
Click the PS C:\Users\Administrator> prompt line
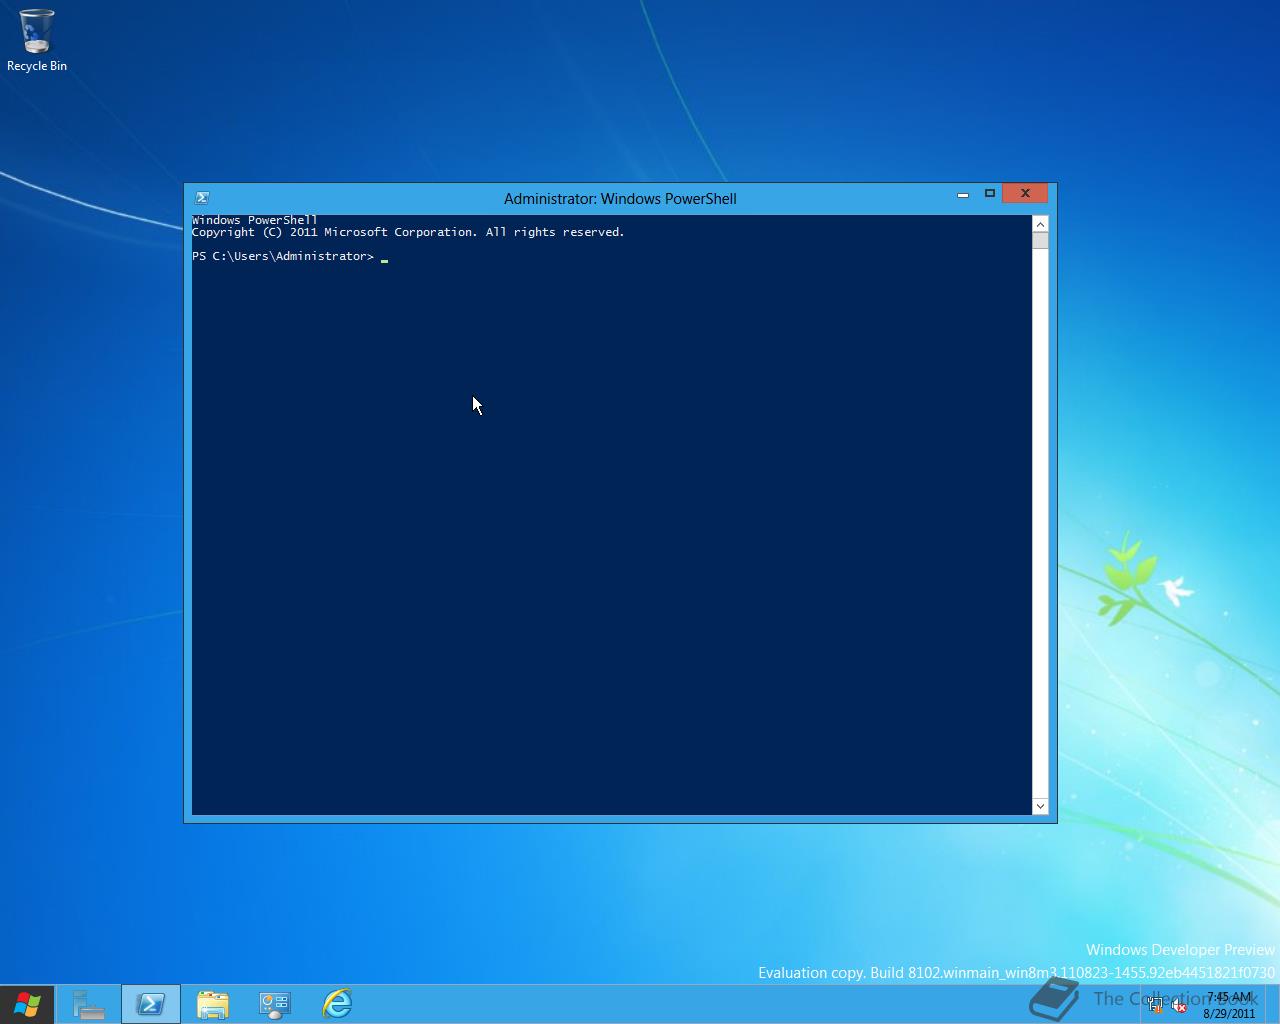tap(283, 256)
